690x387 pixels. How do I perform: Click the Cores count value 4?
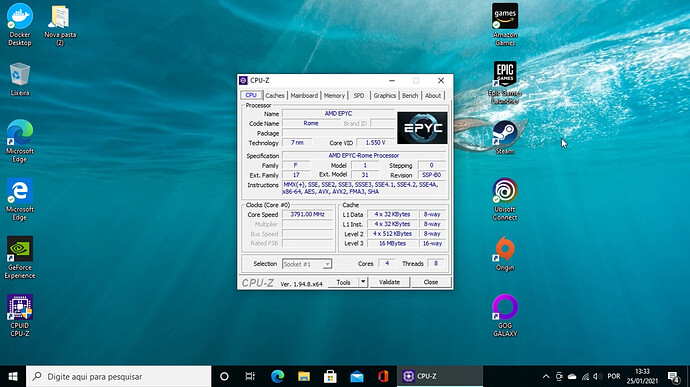(387, 263)
